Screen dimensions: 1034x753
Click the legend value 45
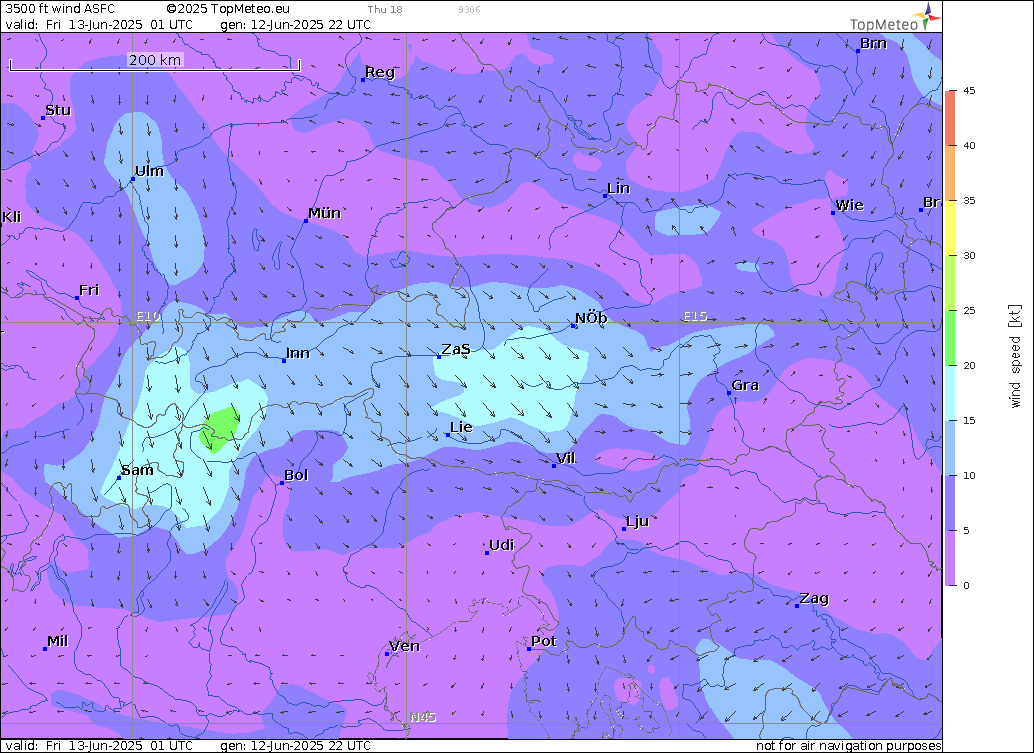click(x=969, y=90)
